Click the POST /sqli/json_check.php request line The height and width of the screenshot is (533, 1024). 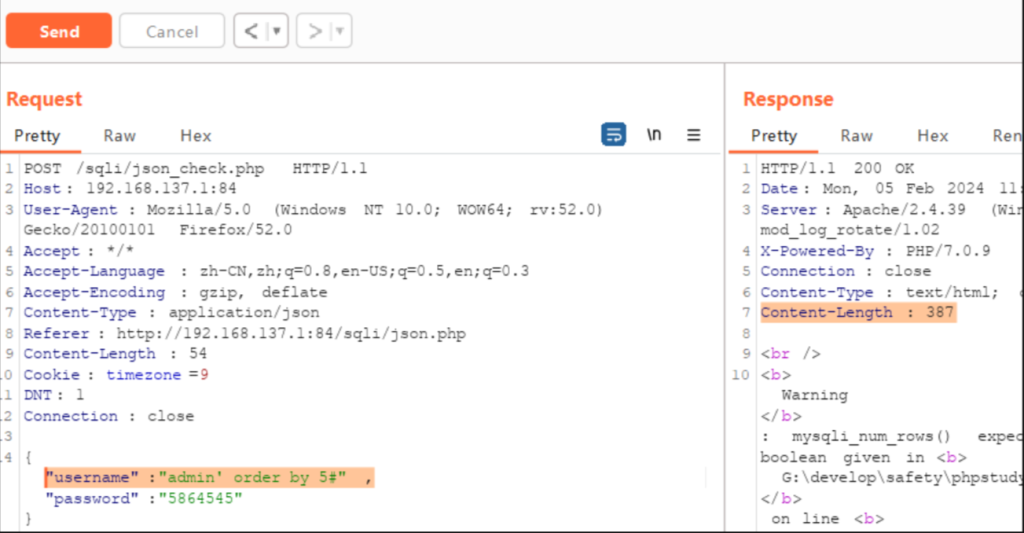(195, 169)
